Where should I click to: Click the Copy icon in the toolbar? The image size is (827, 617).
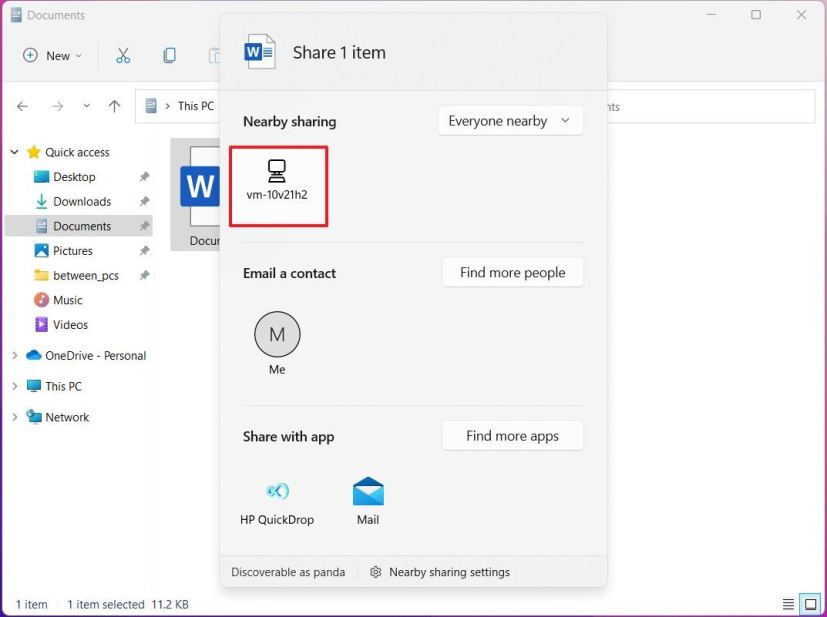[169, 55]
